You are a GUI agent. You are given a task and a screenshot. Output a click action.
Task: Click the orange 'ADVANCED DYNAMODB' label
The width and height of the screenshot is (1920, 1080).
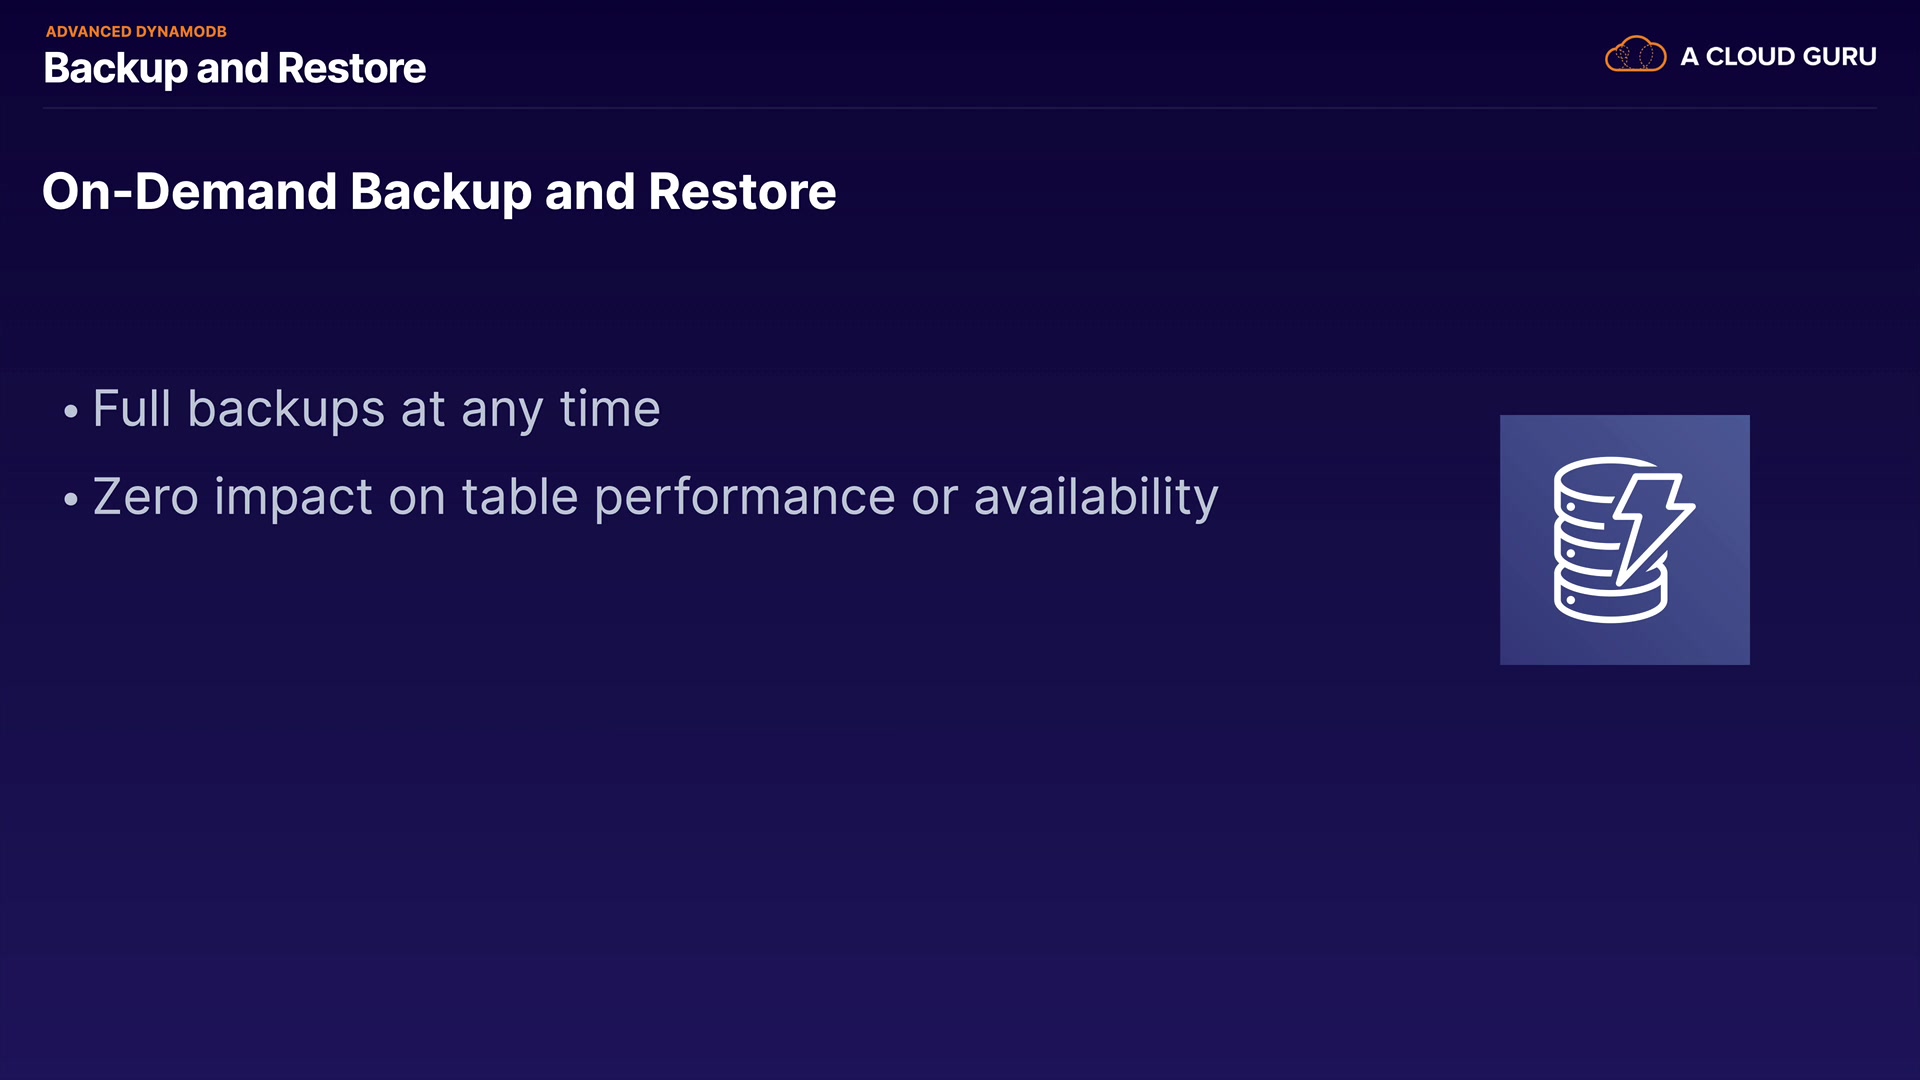[136, 32]
